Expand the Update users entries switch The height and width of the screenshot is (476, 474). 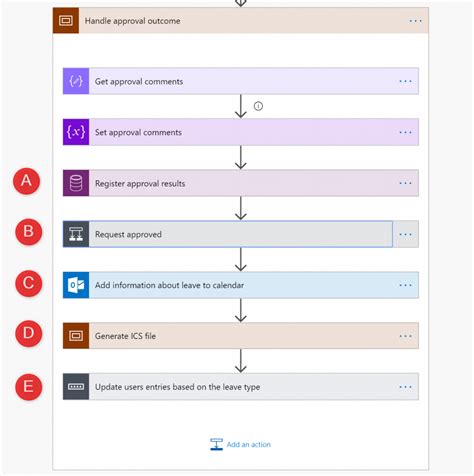[241, 387]
